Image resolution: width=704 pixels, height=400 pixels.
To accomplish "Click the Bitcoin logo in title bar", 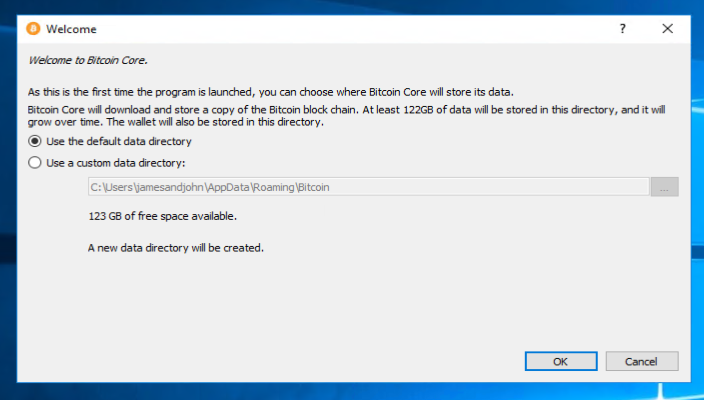I will pos(32,29).
